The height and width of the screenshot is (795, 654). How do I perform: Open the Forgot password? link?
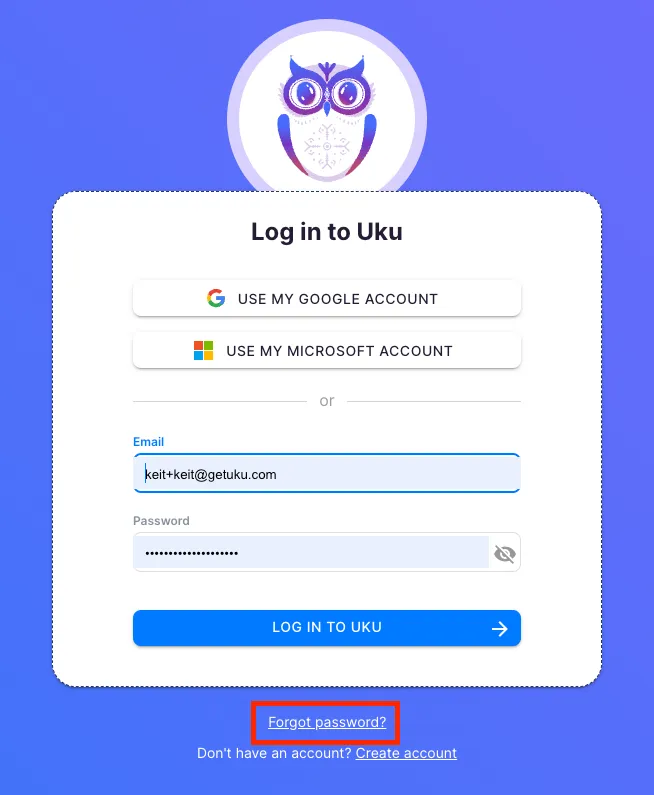pos(327,722)
